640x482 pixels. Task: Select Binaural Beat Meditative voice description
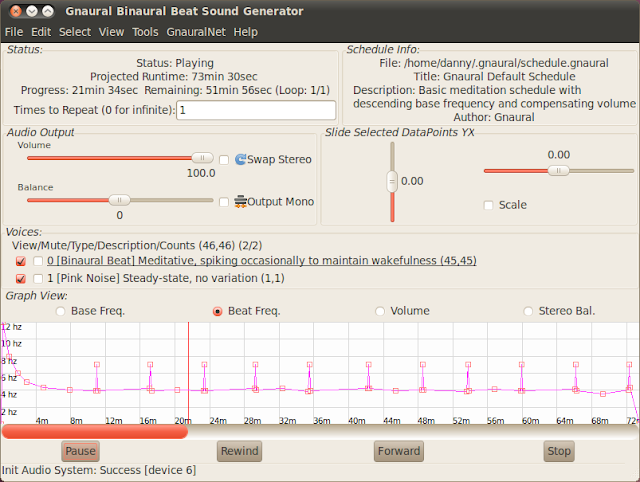tap(262, 261)
